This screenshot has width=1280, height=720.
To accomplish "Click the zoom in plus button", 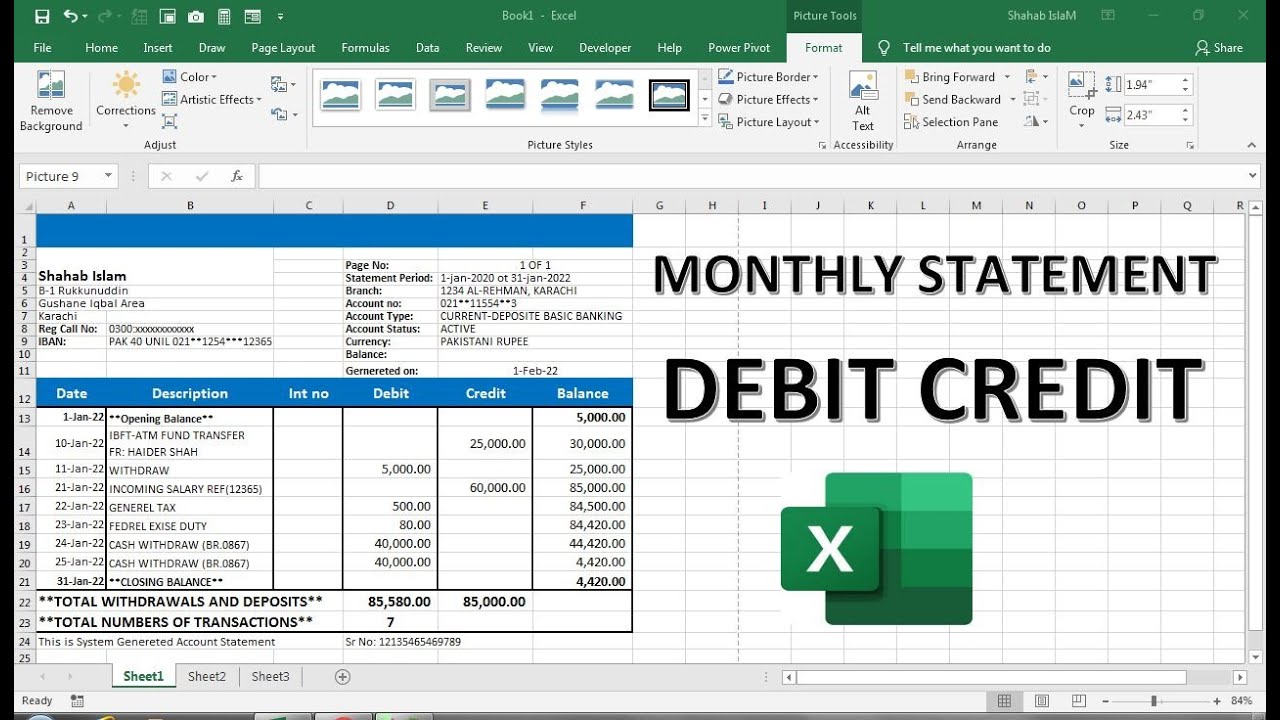I will pyautogui.click(x=1219, y=701).
